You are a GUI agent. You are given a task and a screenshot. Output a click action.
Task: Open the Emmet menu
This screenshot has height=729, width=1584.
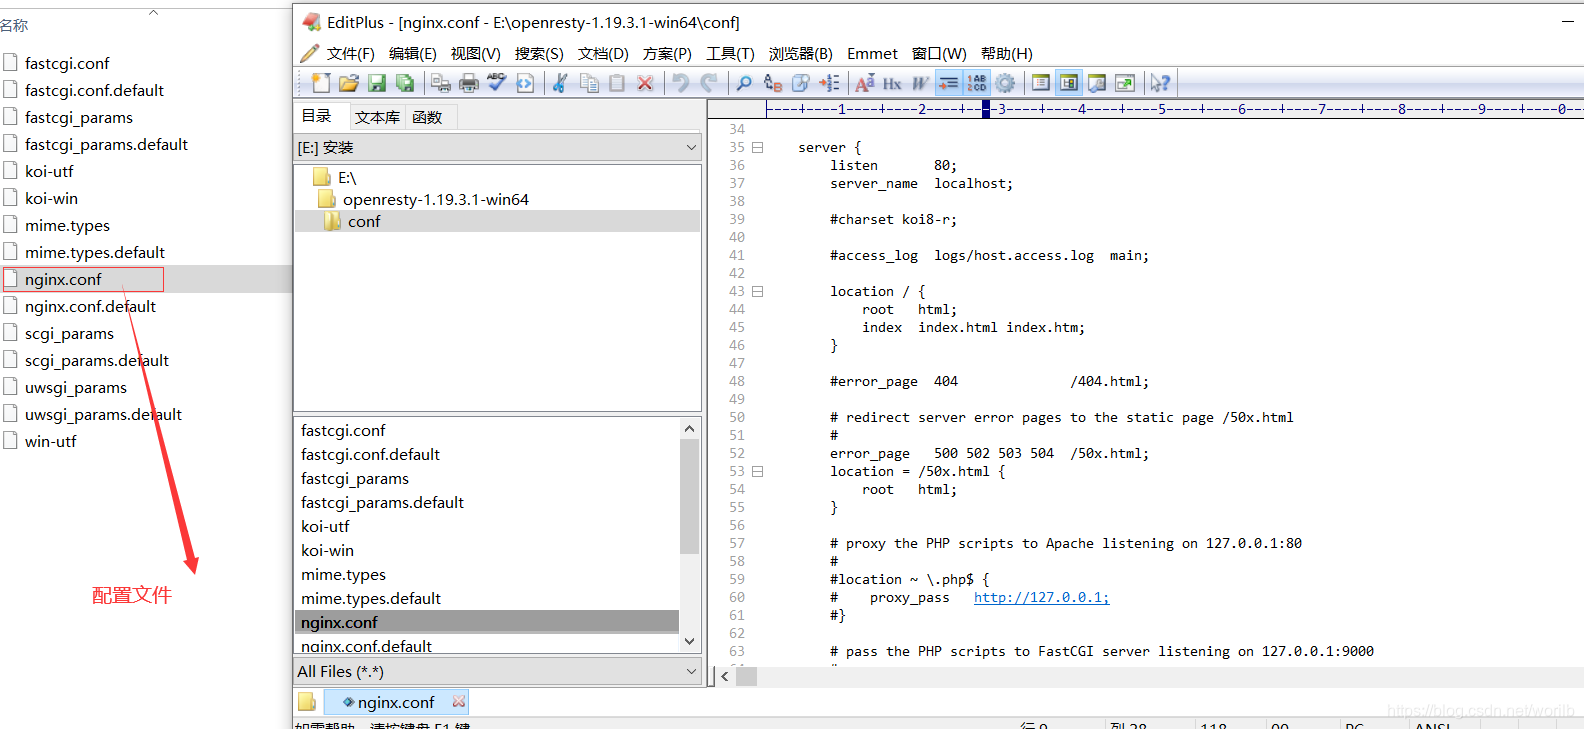point(872,54)
